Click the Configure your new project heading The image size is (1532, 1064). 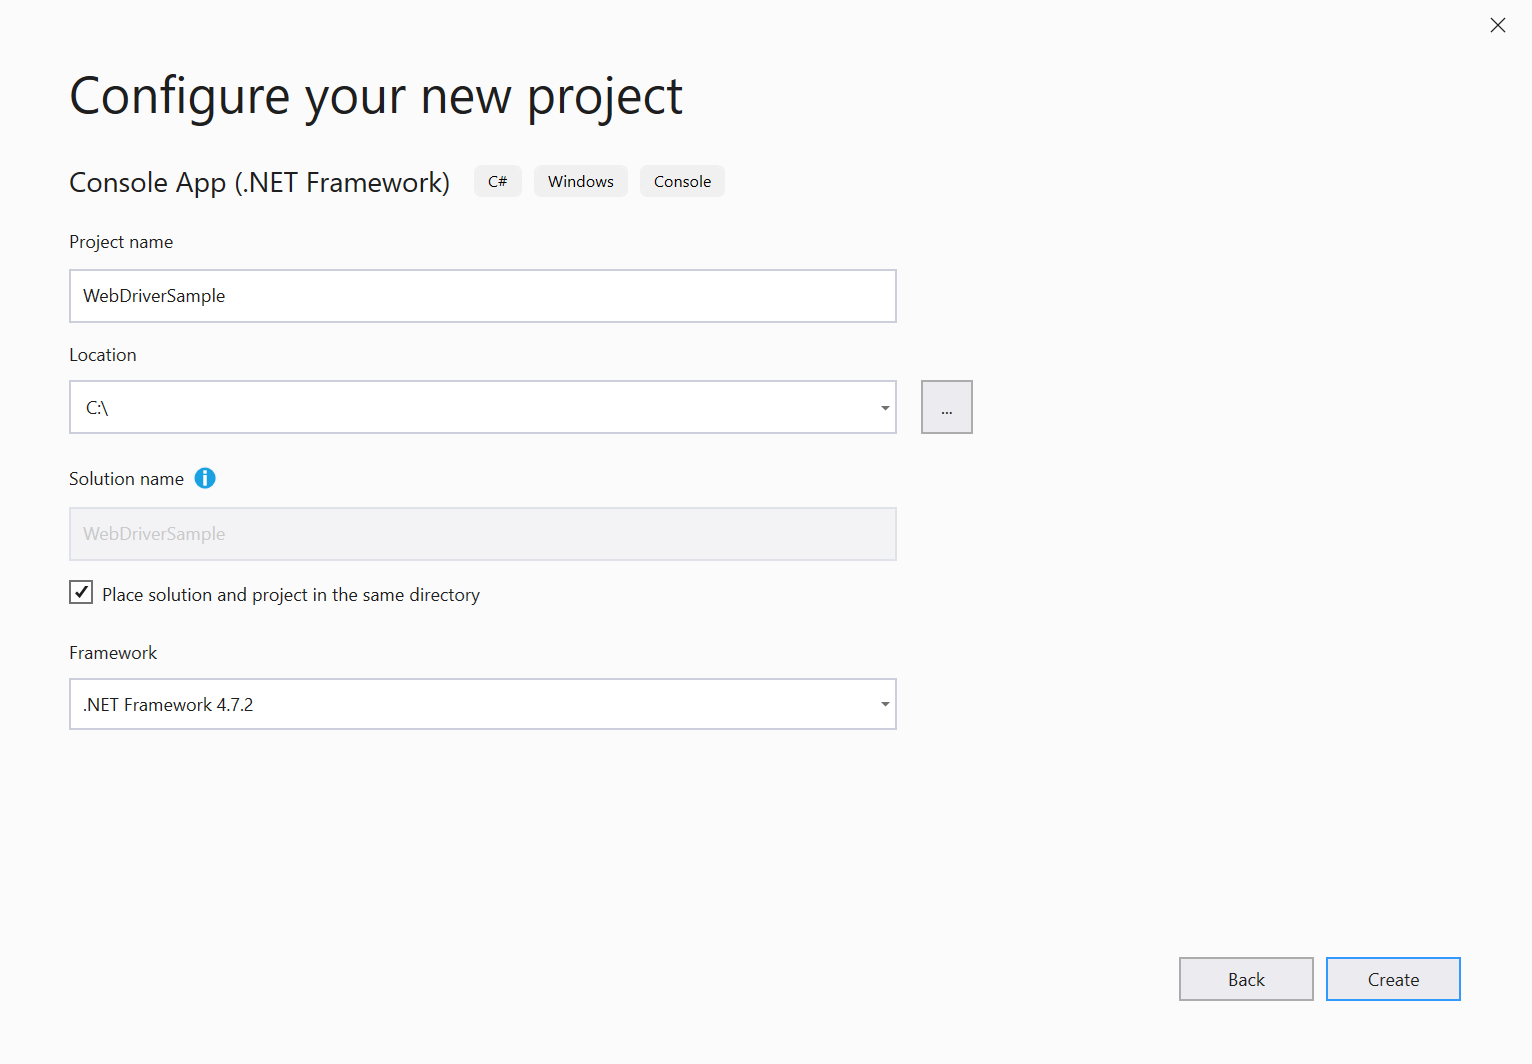tap(376, 95)
